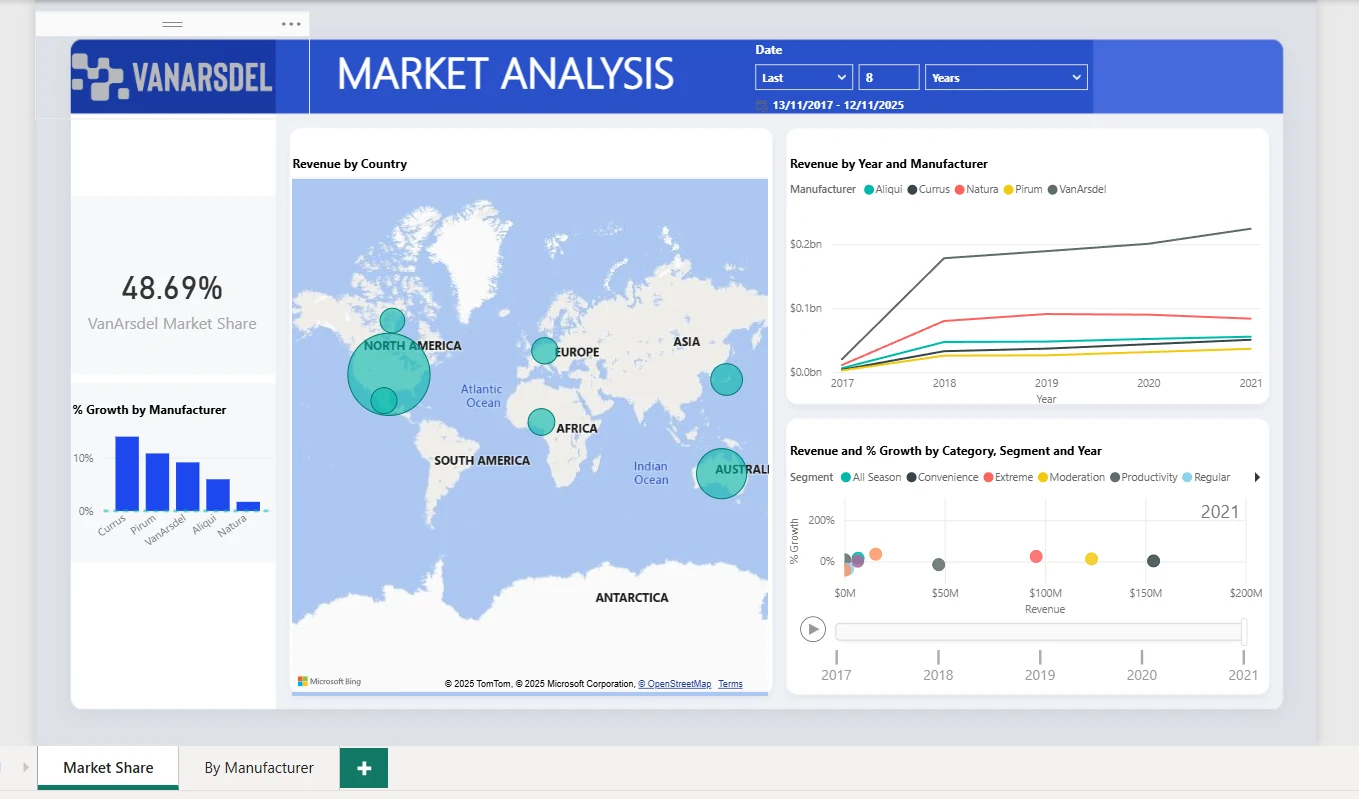Click the gray scatter dot near $50M revenue
This screenshot has height=799, width=1359.
click(x=938, y=565)
